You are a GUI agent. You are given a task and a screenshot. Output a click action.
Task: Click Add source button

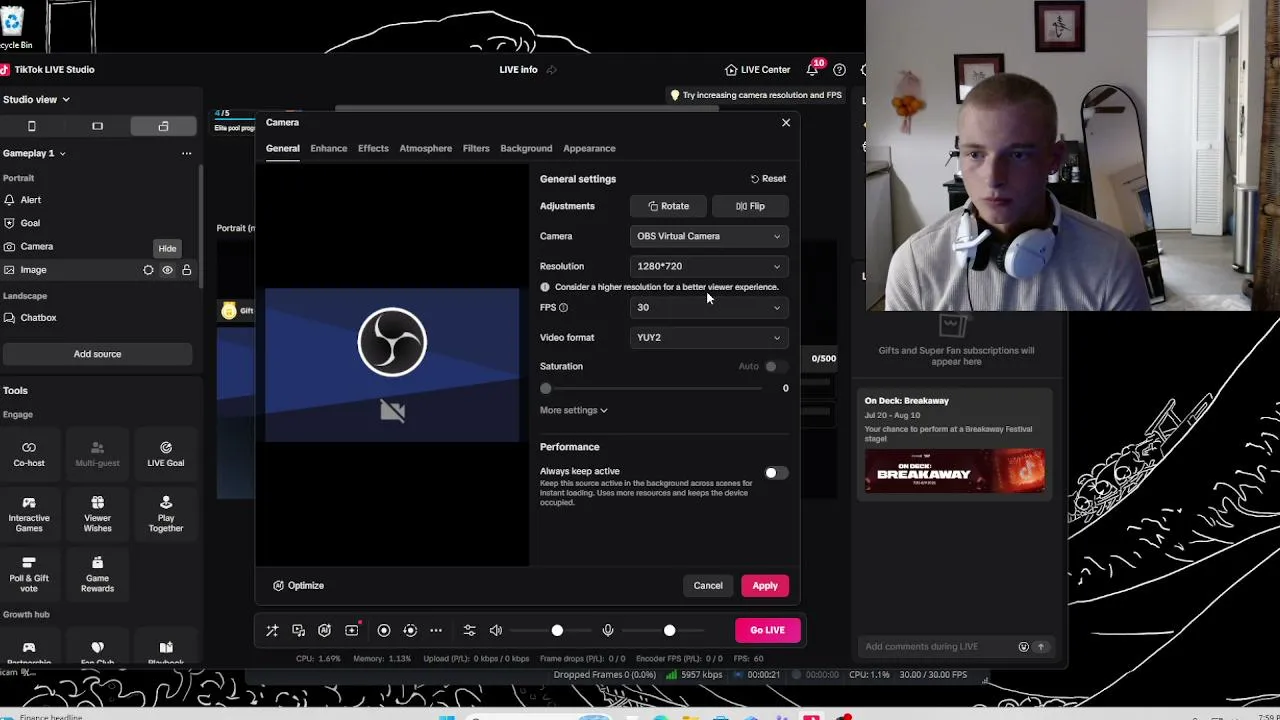pos(97,354)
